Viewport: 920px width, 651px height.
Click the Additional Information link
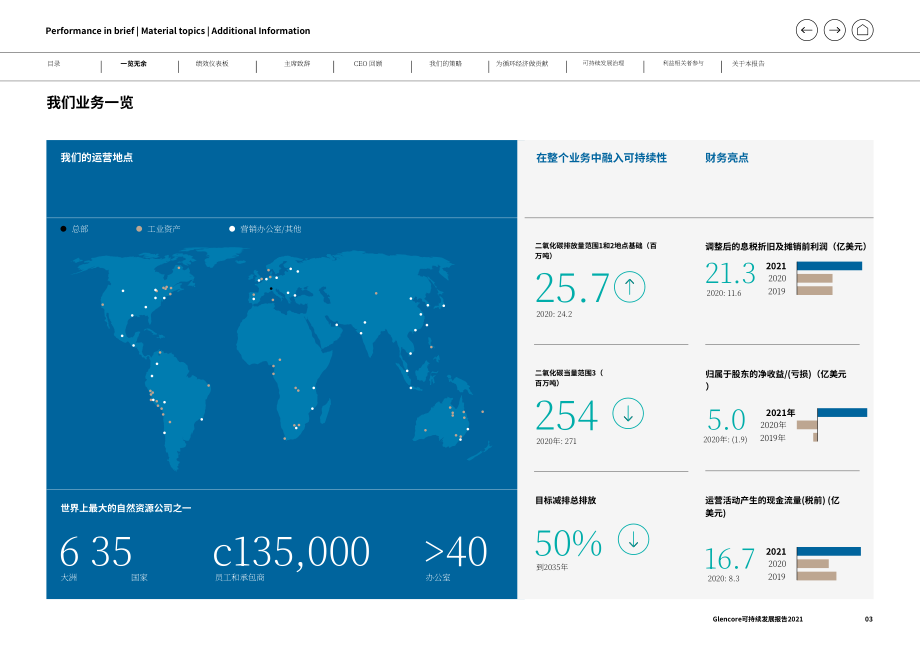(x=261, y=30)
